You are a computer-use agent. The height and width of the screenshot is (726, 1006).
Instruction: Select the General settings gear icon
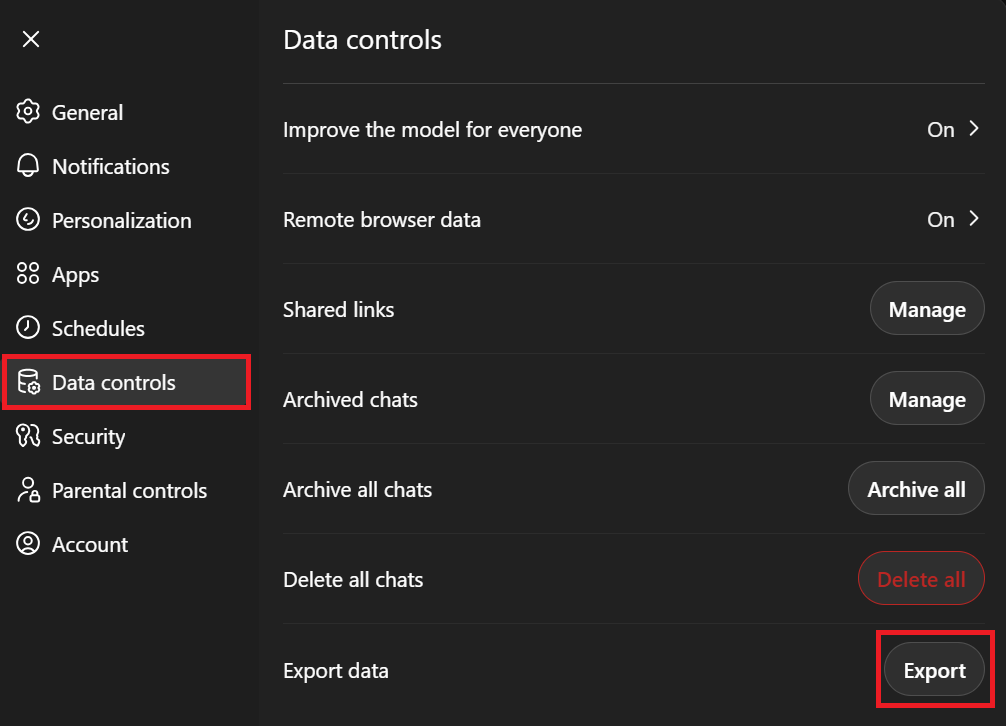point(30,112)
